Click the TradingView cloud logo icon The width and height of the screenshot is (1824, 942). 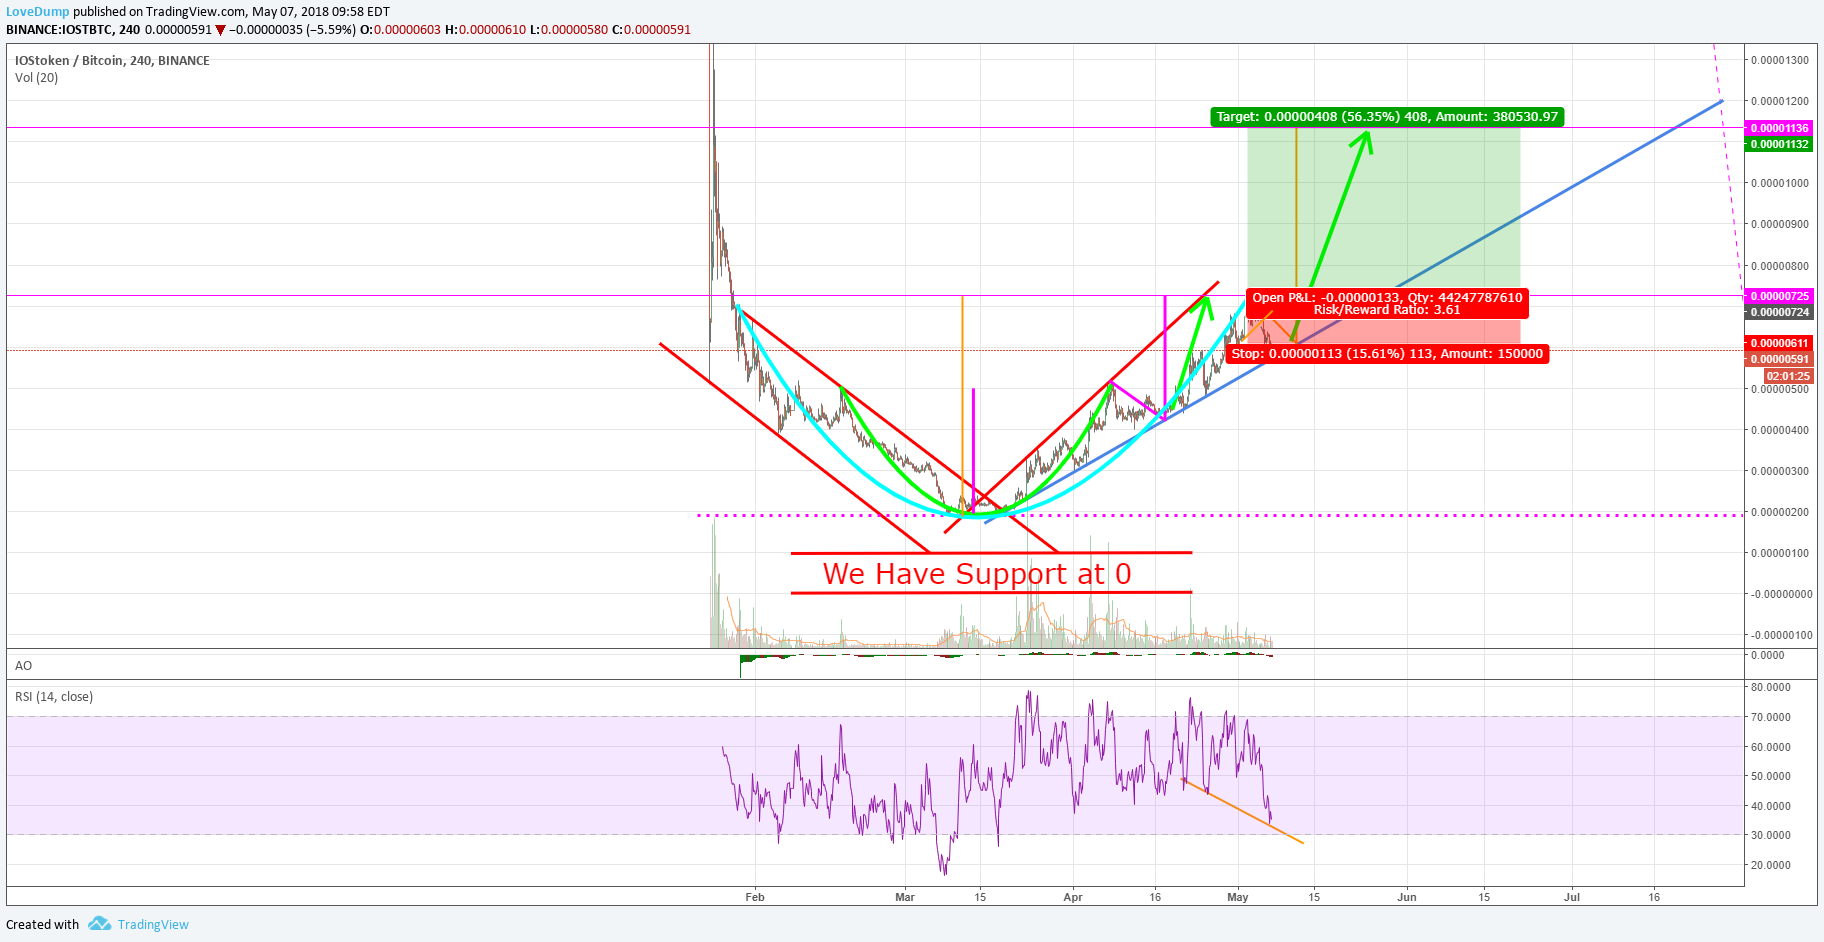(99, 923)
